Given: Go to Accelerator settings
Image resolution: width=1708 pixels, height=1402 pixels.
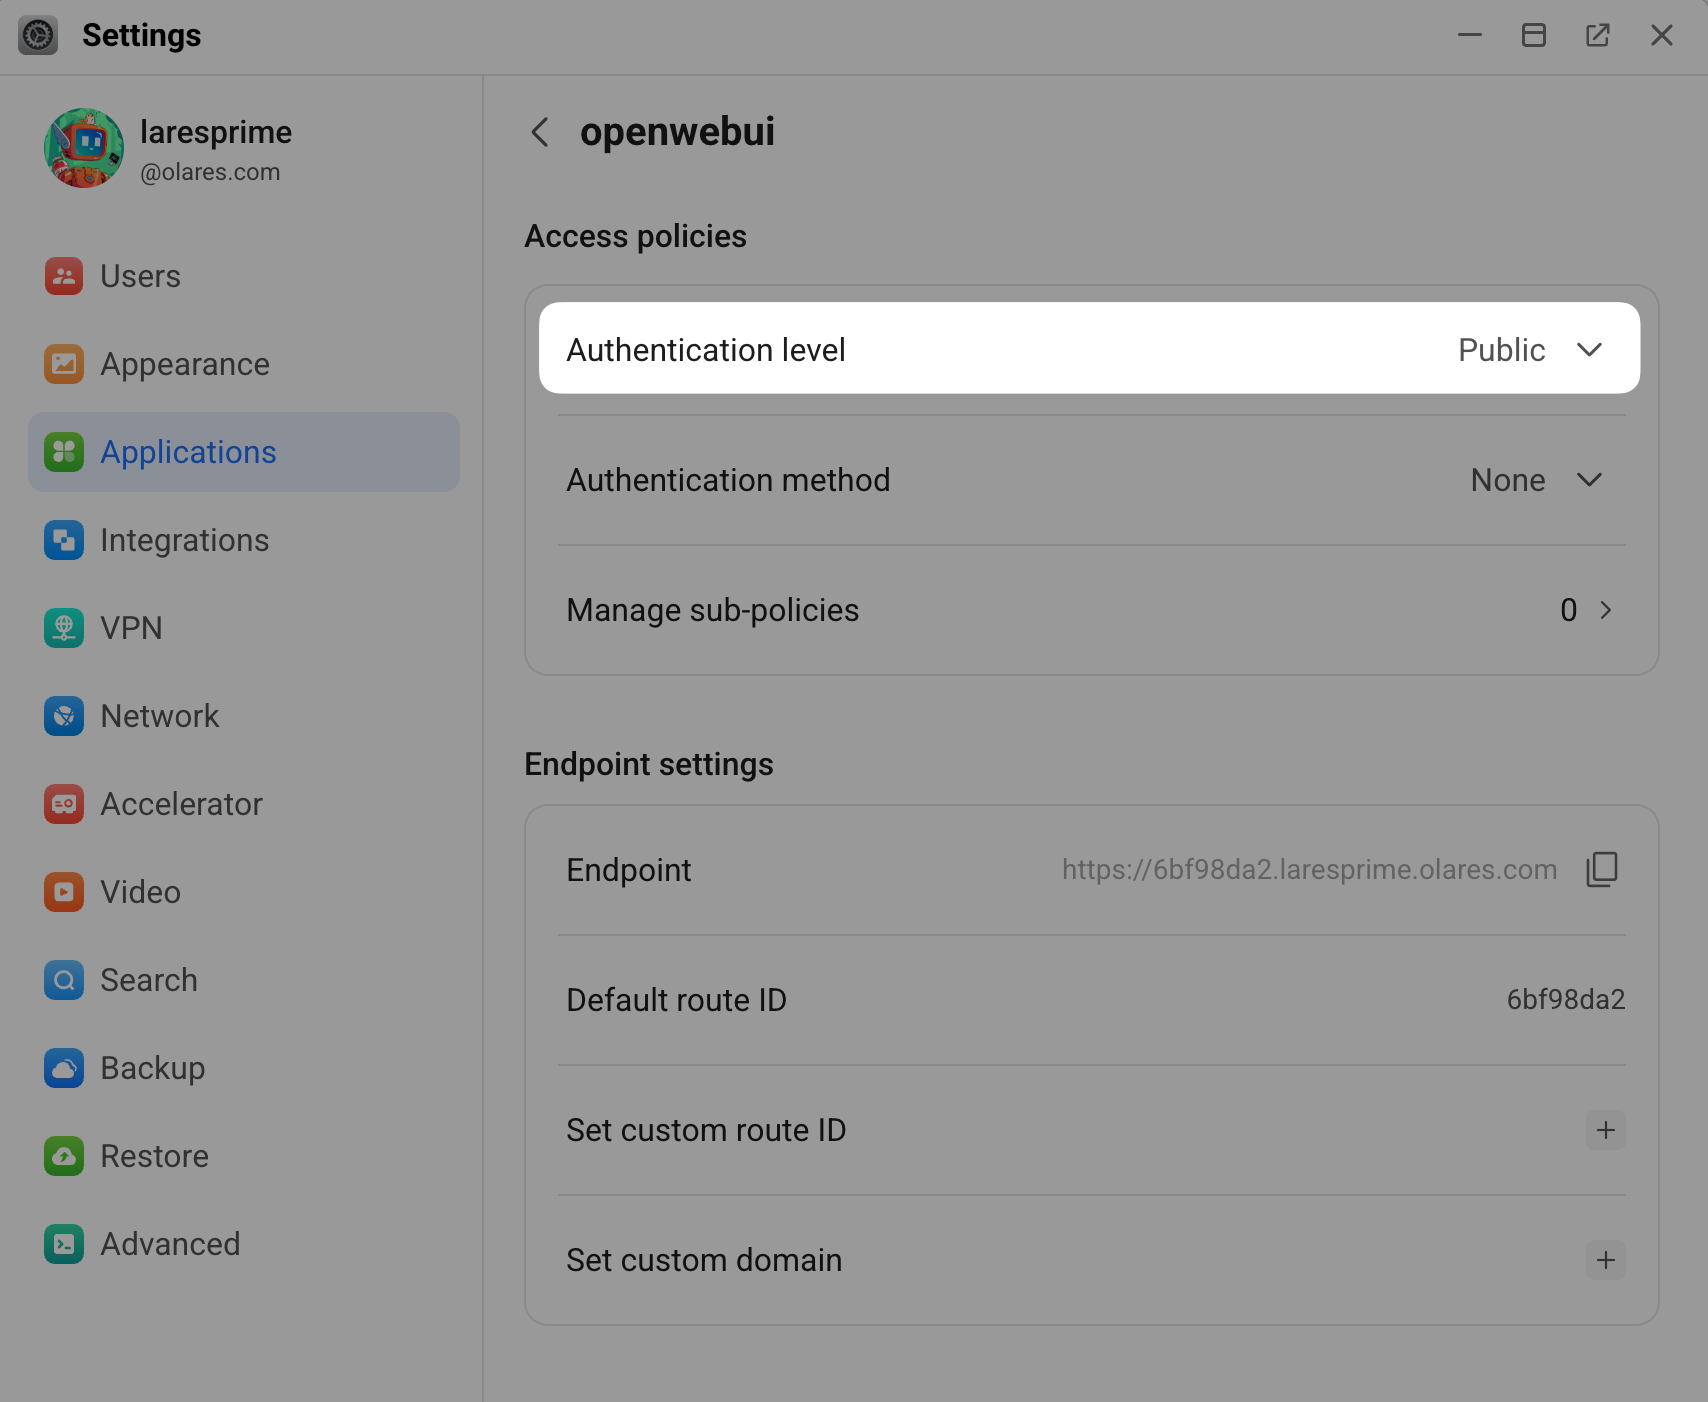Looking at the screenshot, I should pos(244,804).
